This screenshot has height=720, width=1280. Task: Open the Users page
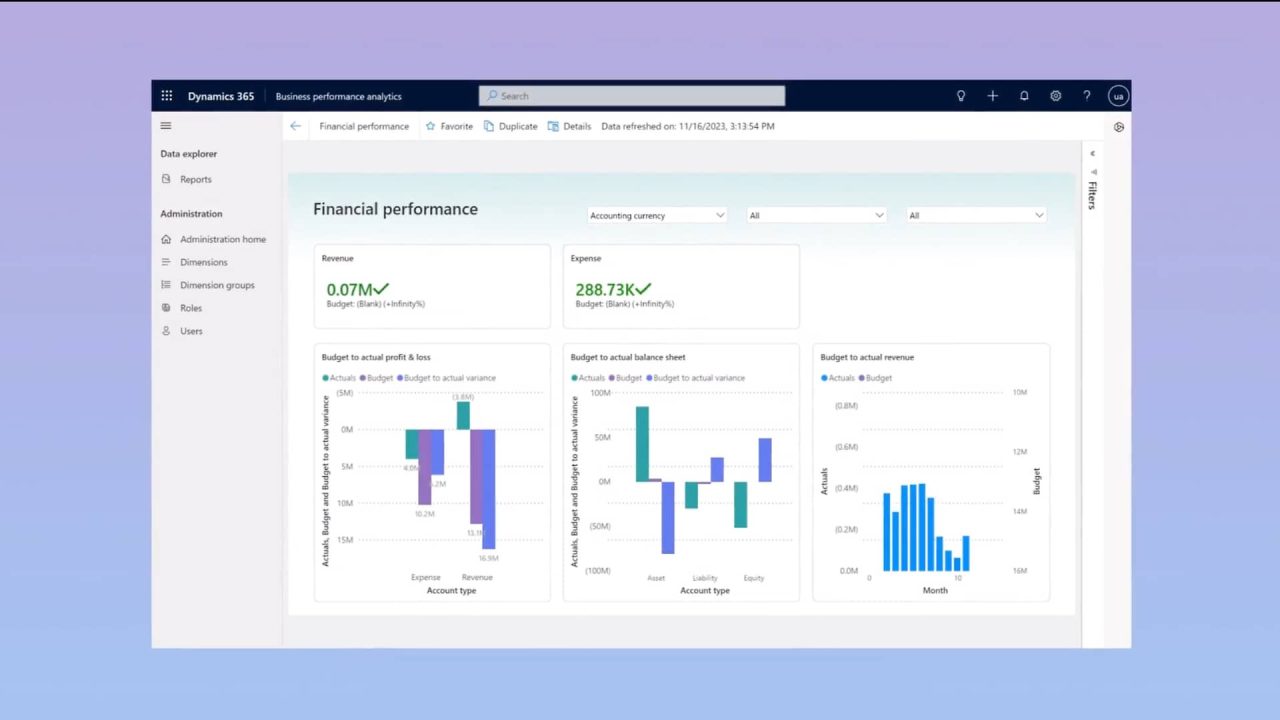click(x=191, y=331)
